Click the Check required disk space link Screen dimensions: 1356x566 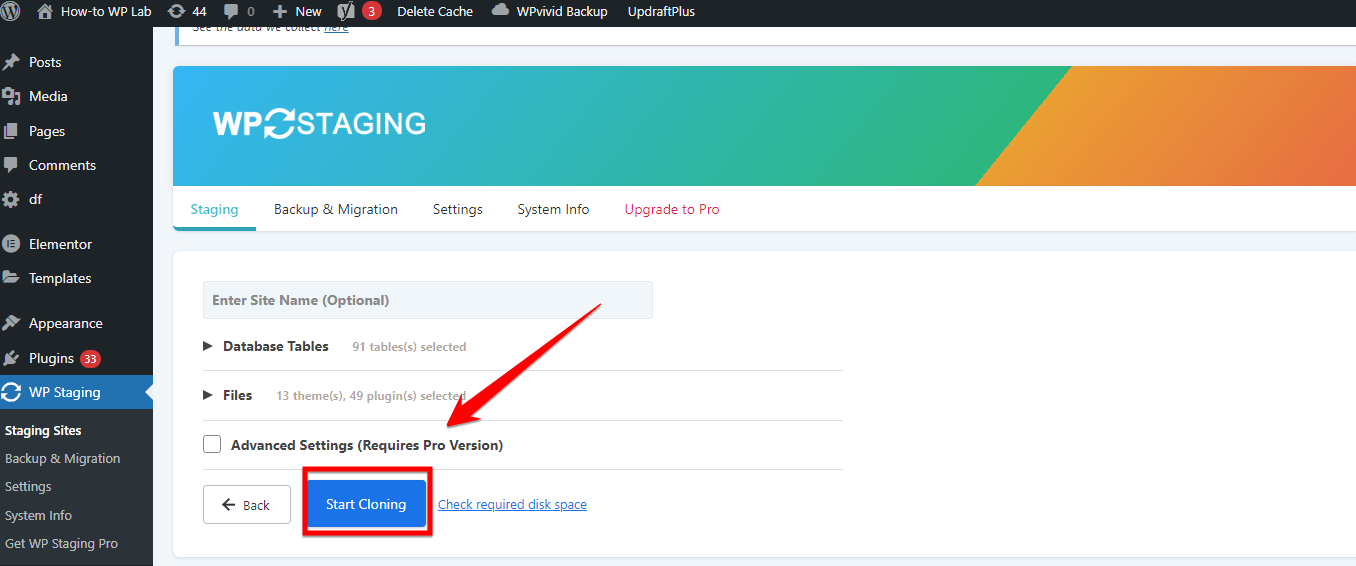[512, 505]
